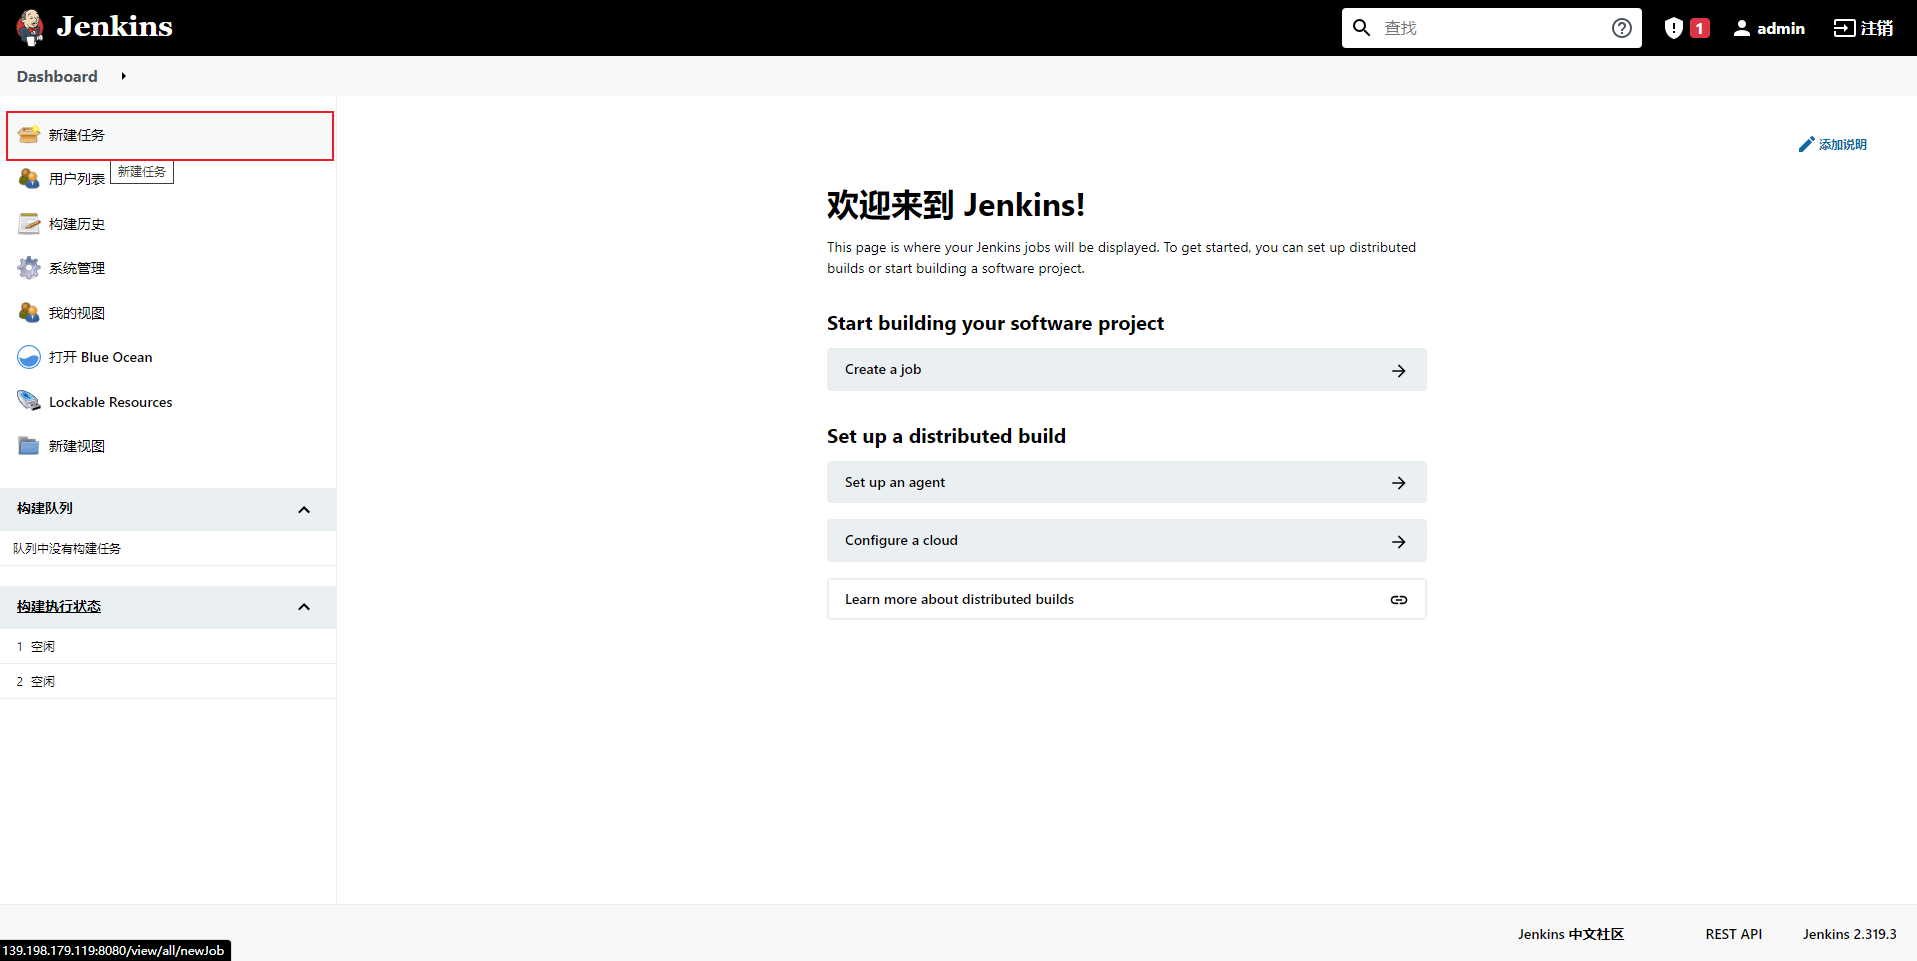The image size is (1917, 961).
Task: Open the red notification badge showing 1
Action: click(1699, 28)
